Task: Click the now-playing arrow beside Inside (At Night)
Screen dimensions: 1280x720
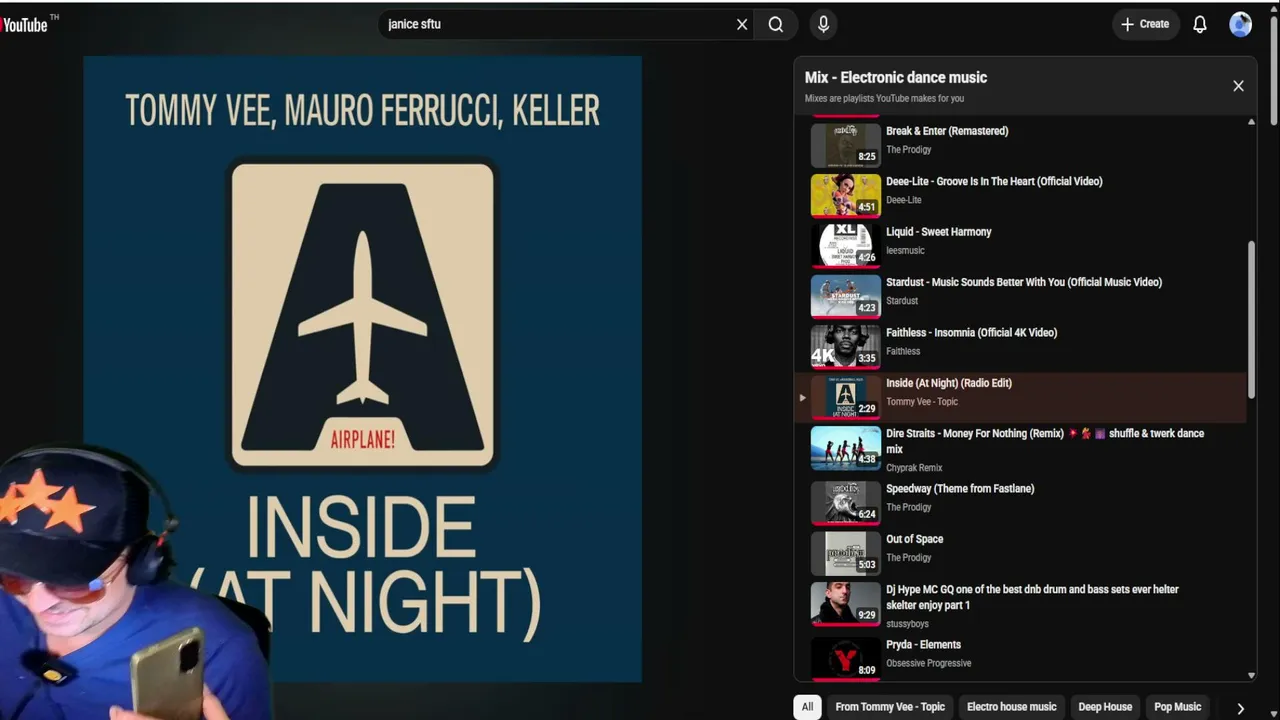Action: (802, 398)
